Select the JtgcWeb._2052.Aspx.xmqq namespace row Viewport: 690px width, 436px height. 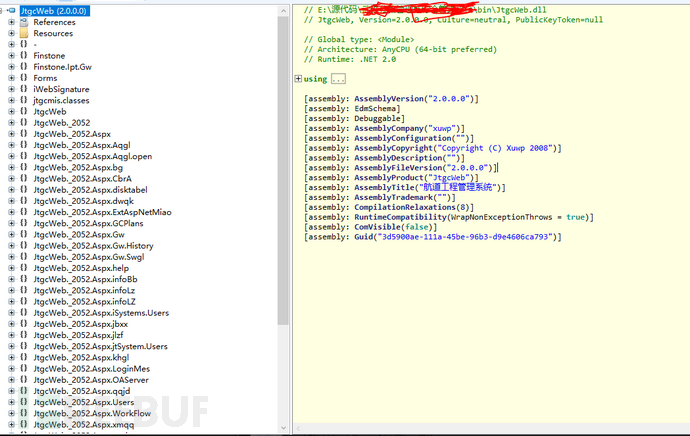tap(84, 425)
